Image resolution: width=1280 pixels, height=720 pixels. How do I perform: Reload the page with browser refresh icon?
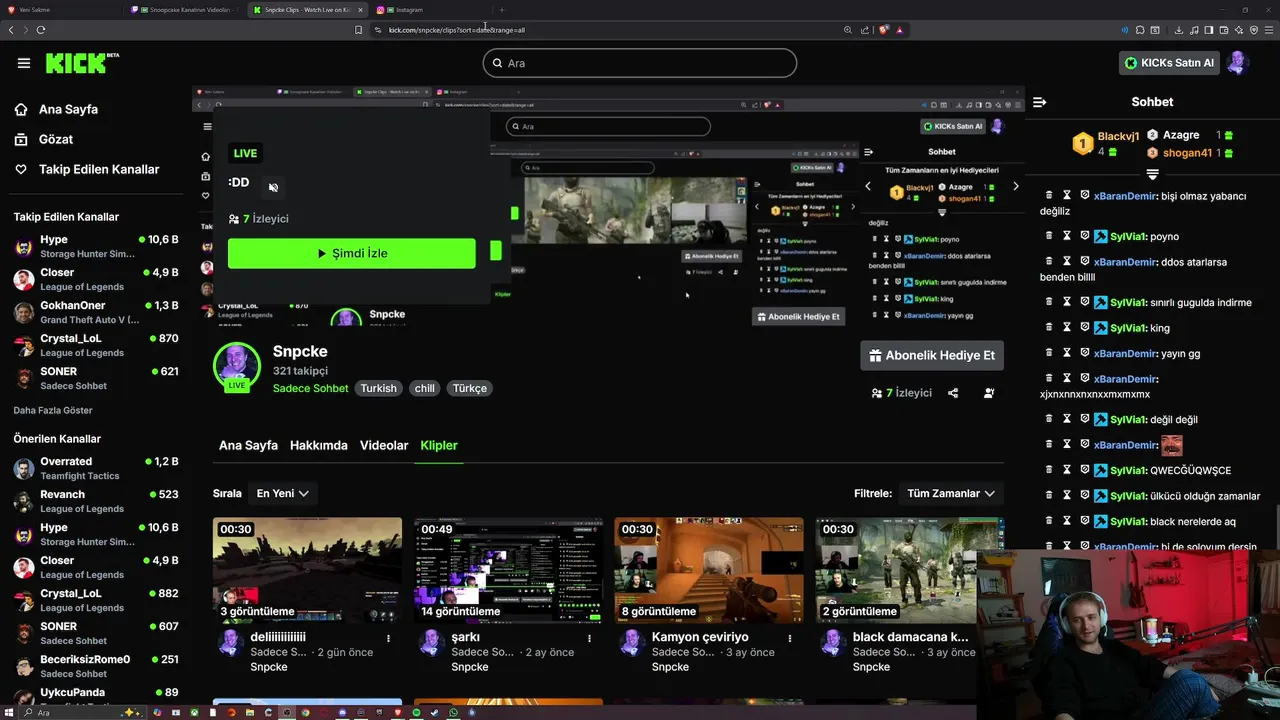tap(41, 30)
